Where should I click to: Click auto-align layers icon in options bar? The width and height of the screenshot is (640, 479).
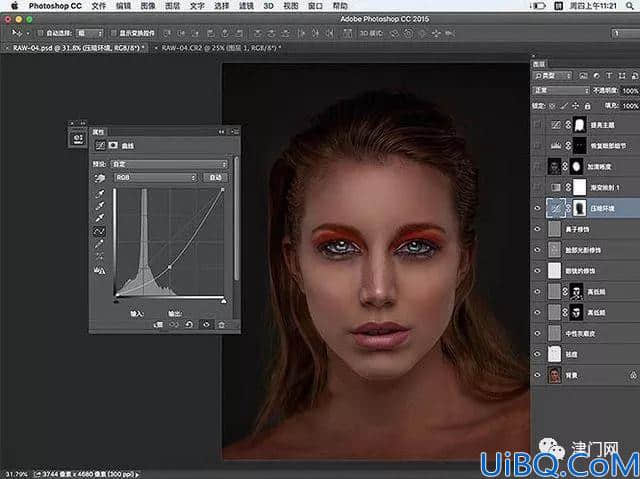tap(347, 33)
